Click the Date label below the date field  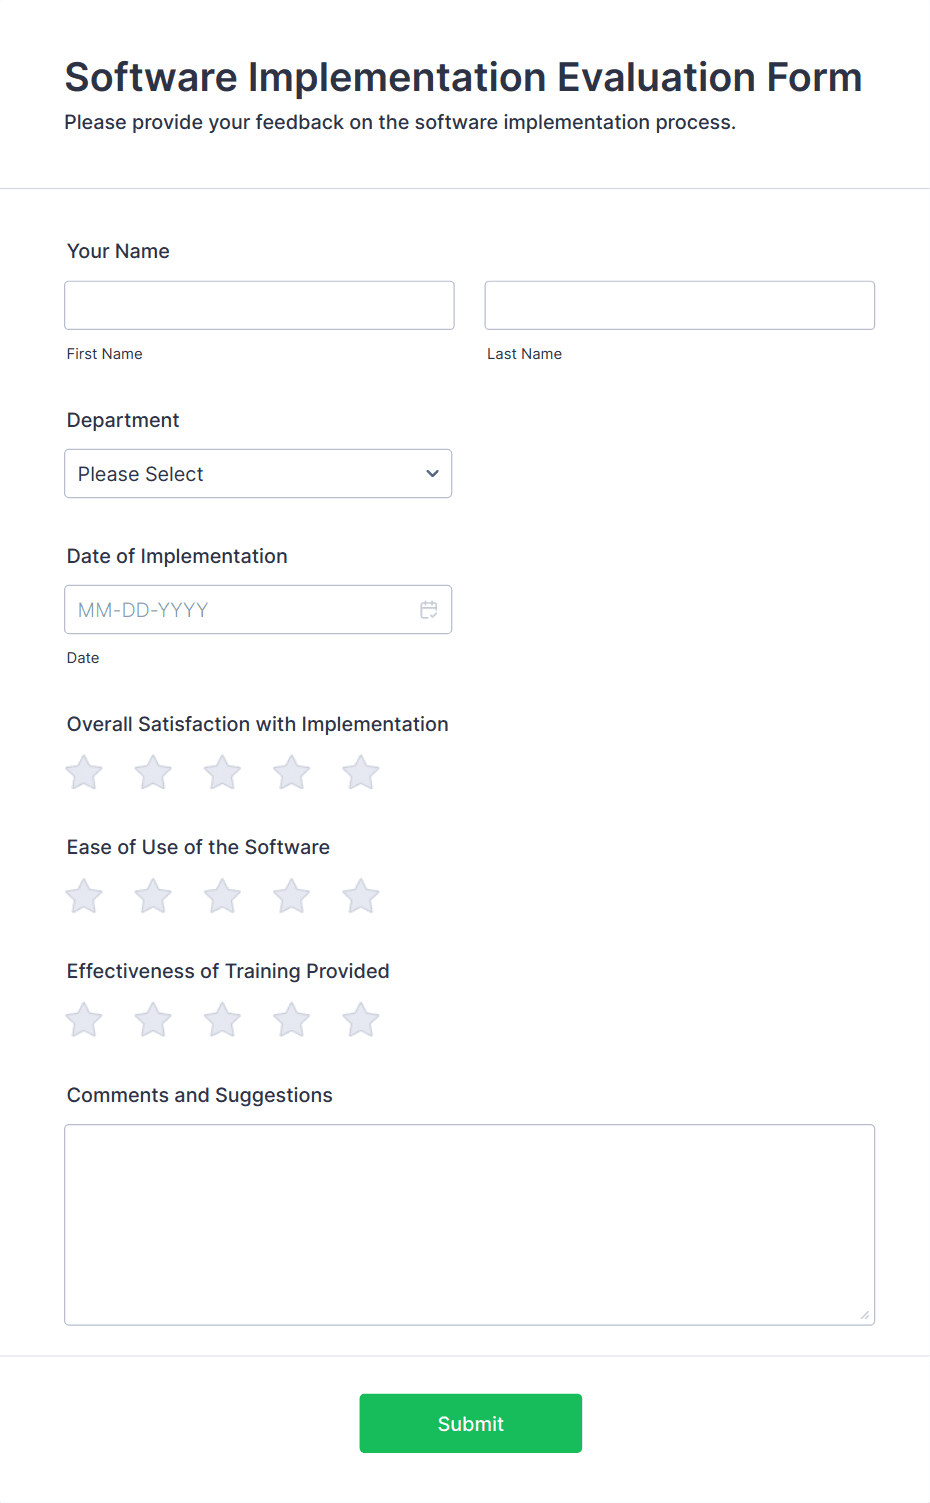pos(83,657)
